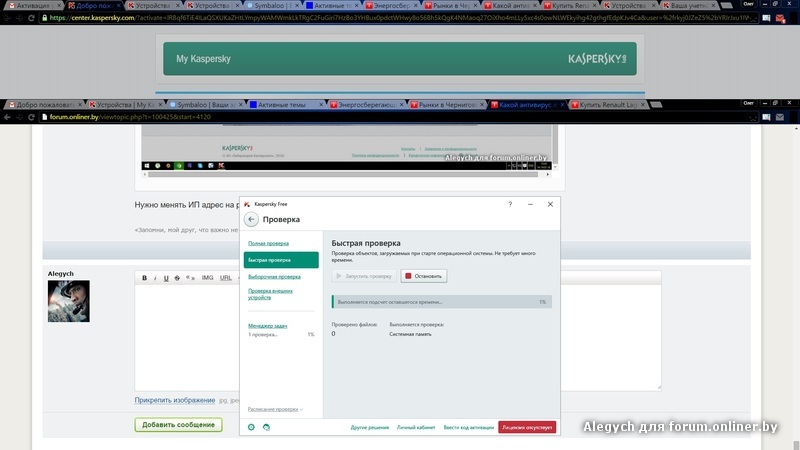Viewport: 800px width, 450px height.
Task: Click Ввести код активации link
Action: [468, 428]
